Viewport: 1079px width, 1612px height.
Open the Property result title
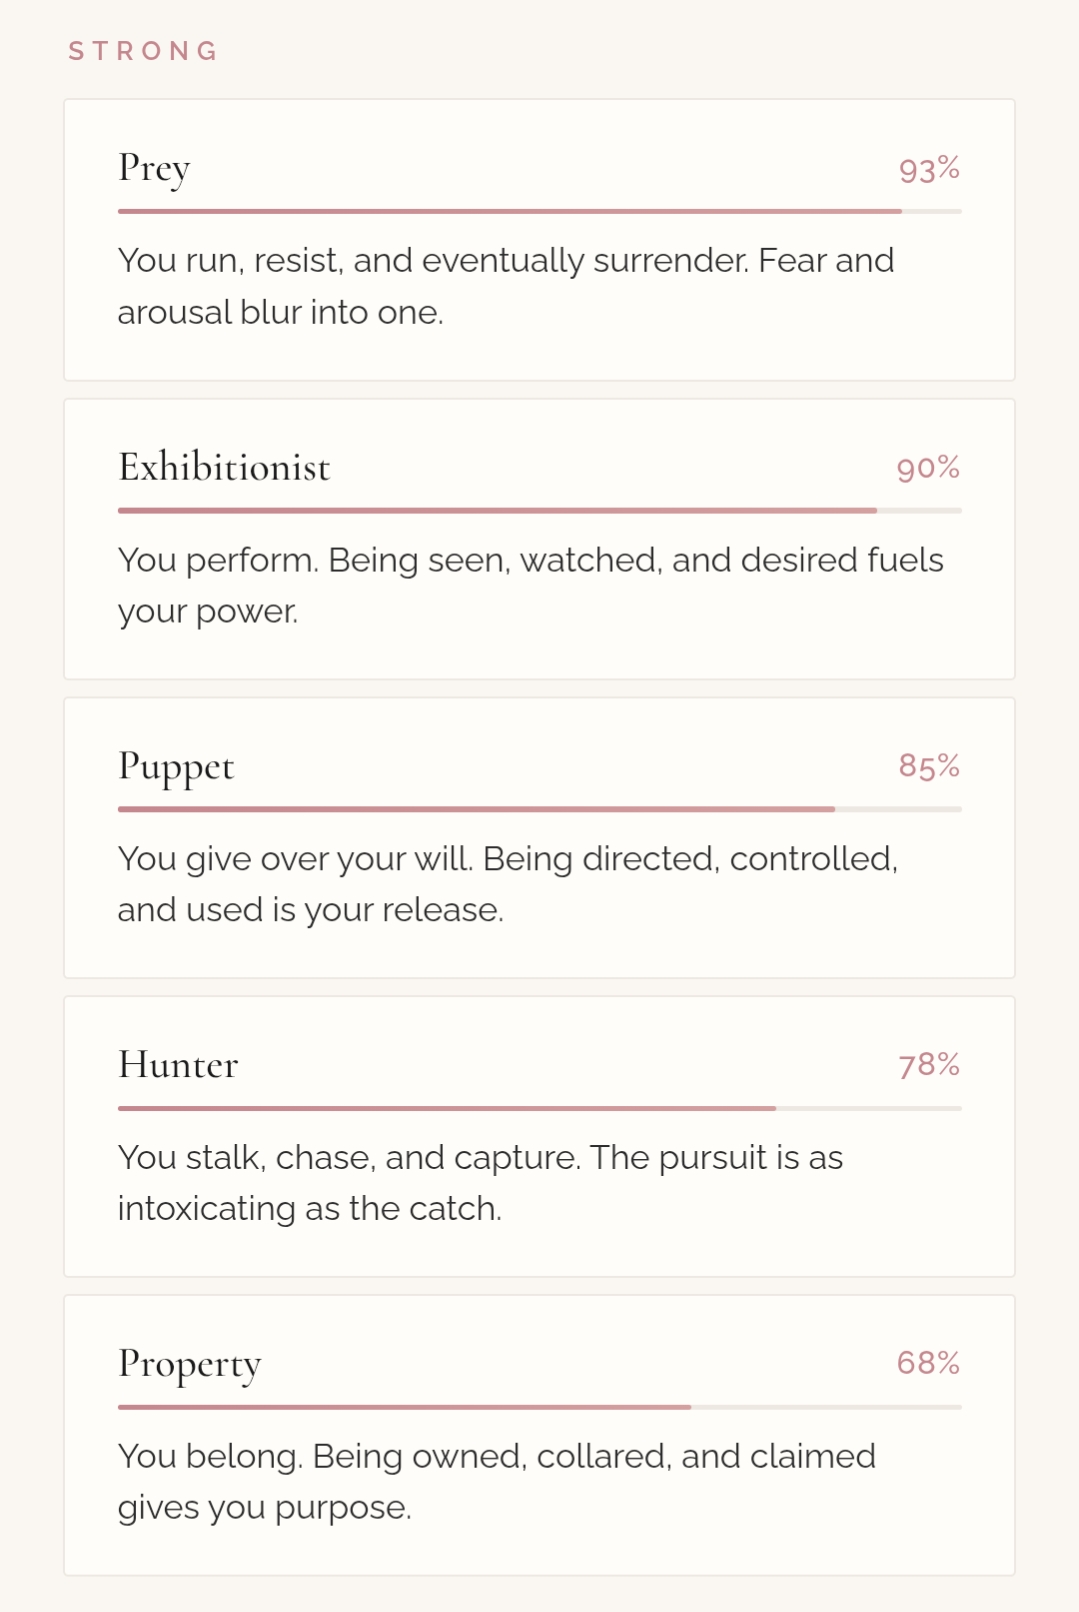coord(189,1364)
